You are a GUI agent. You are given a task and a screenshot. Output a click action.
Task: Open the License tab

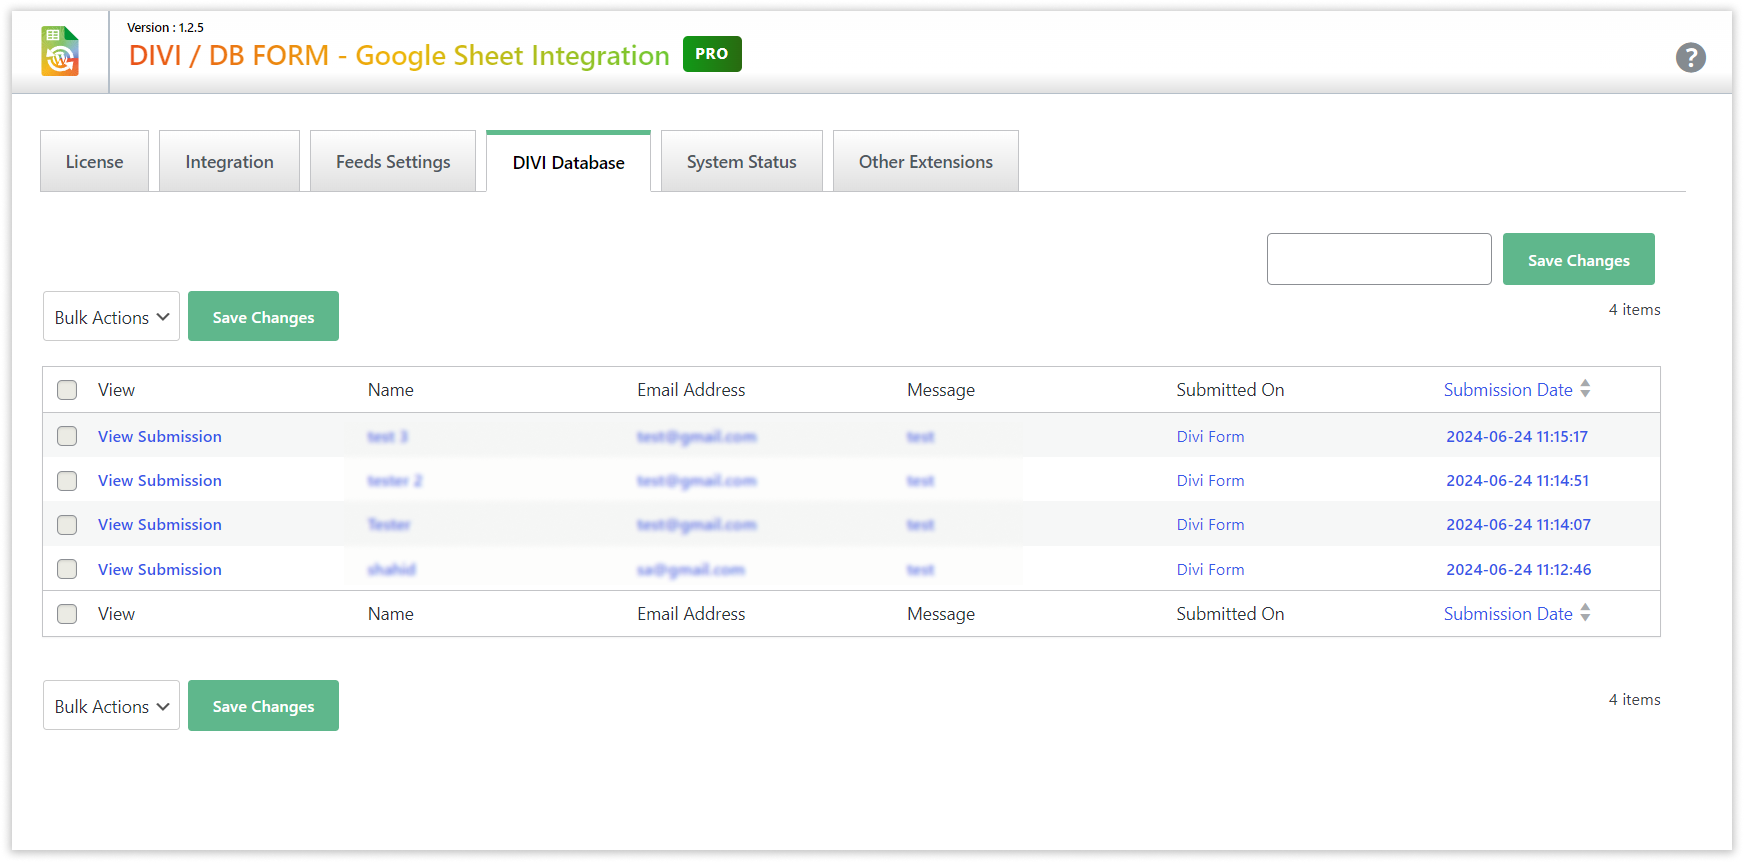click(94, 162)
